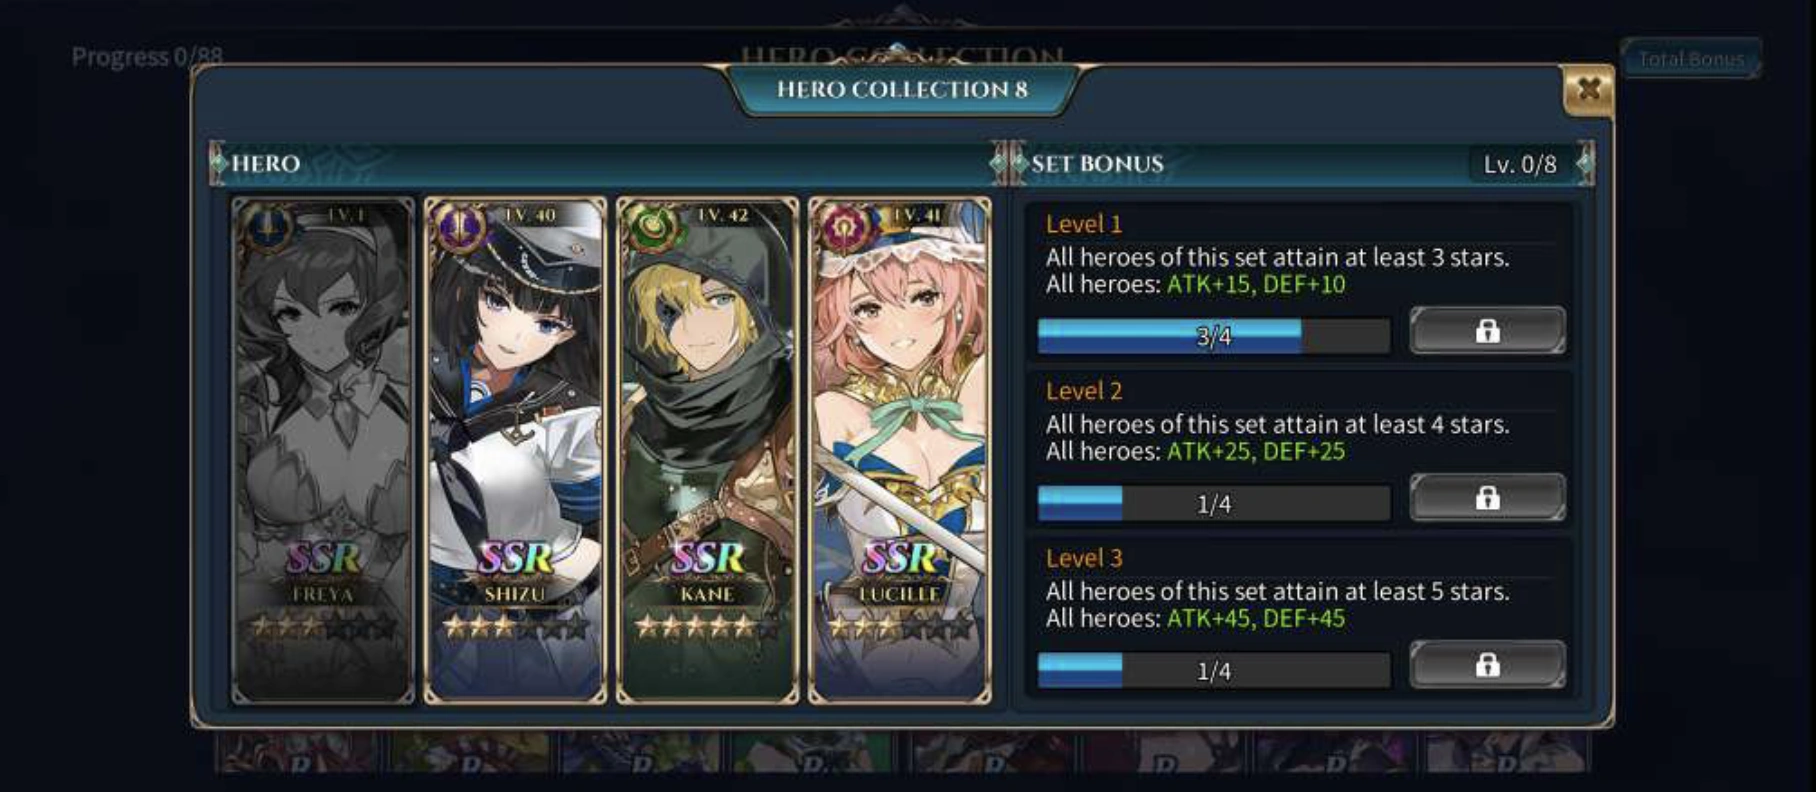Click the Level 2 progress bar showing 1/4

point(1214,503)
